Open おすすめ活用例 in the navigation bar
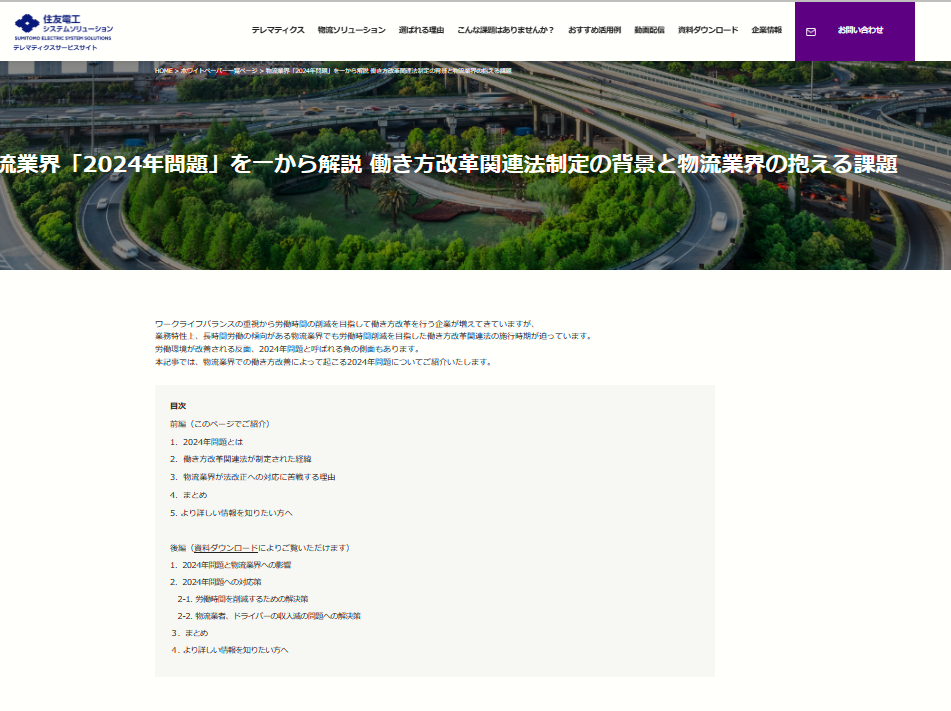 point(594,30)
